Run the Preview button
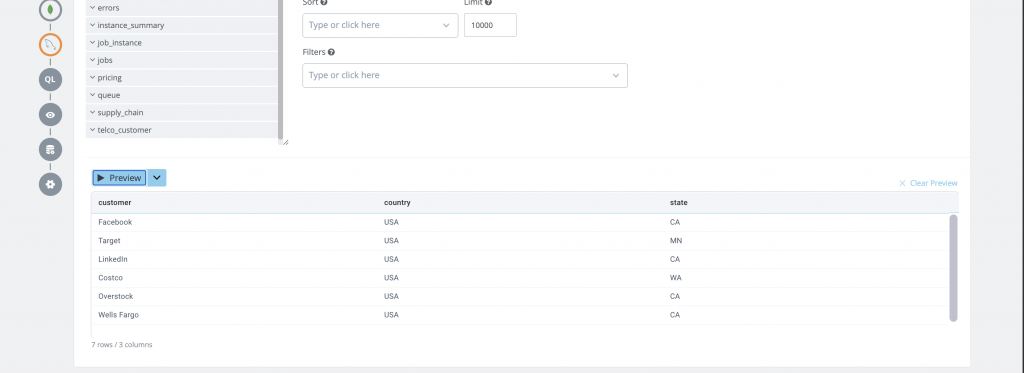This screenshot has height=373, width=1024. [x=120, y=178]
